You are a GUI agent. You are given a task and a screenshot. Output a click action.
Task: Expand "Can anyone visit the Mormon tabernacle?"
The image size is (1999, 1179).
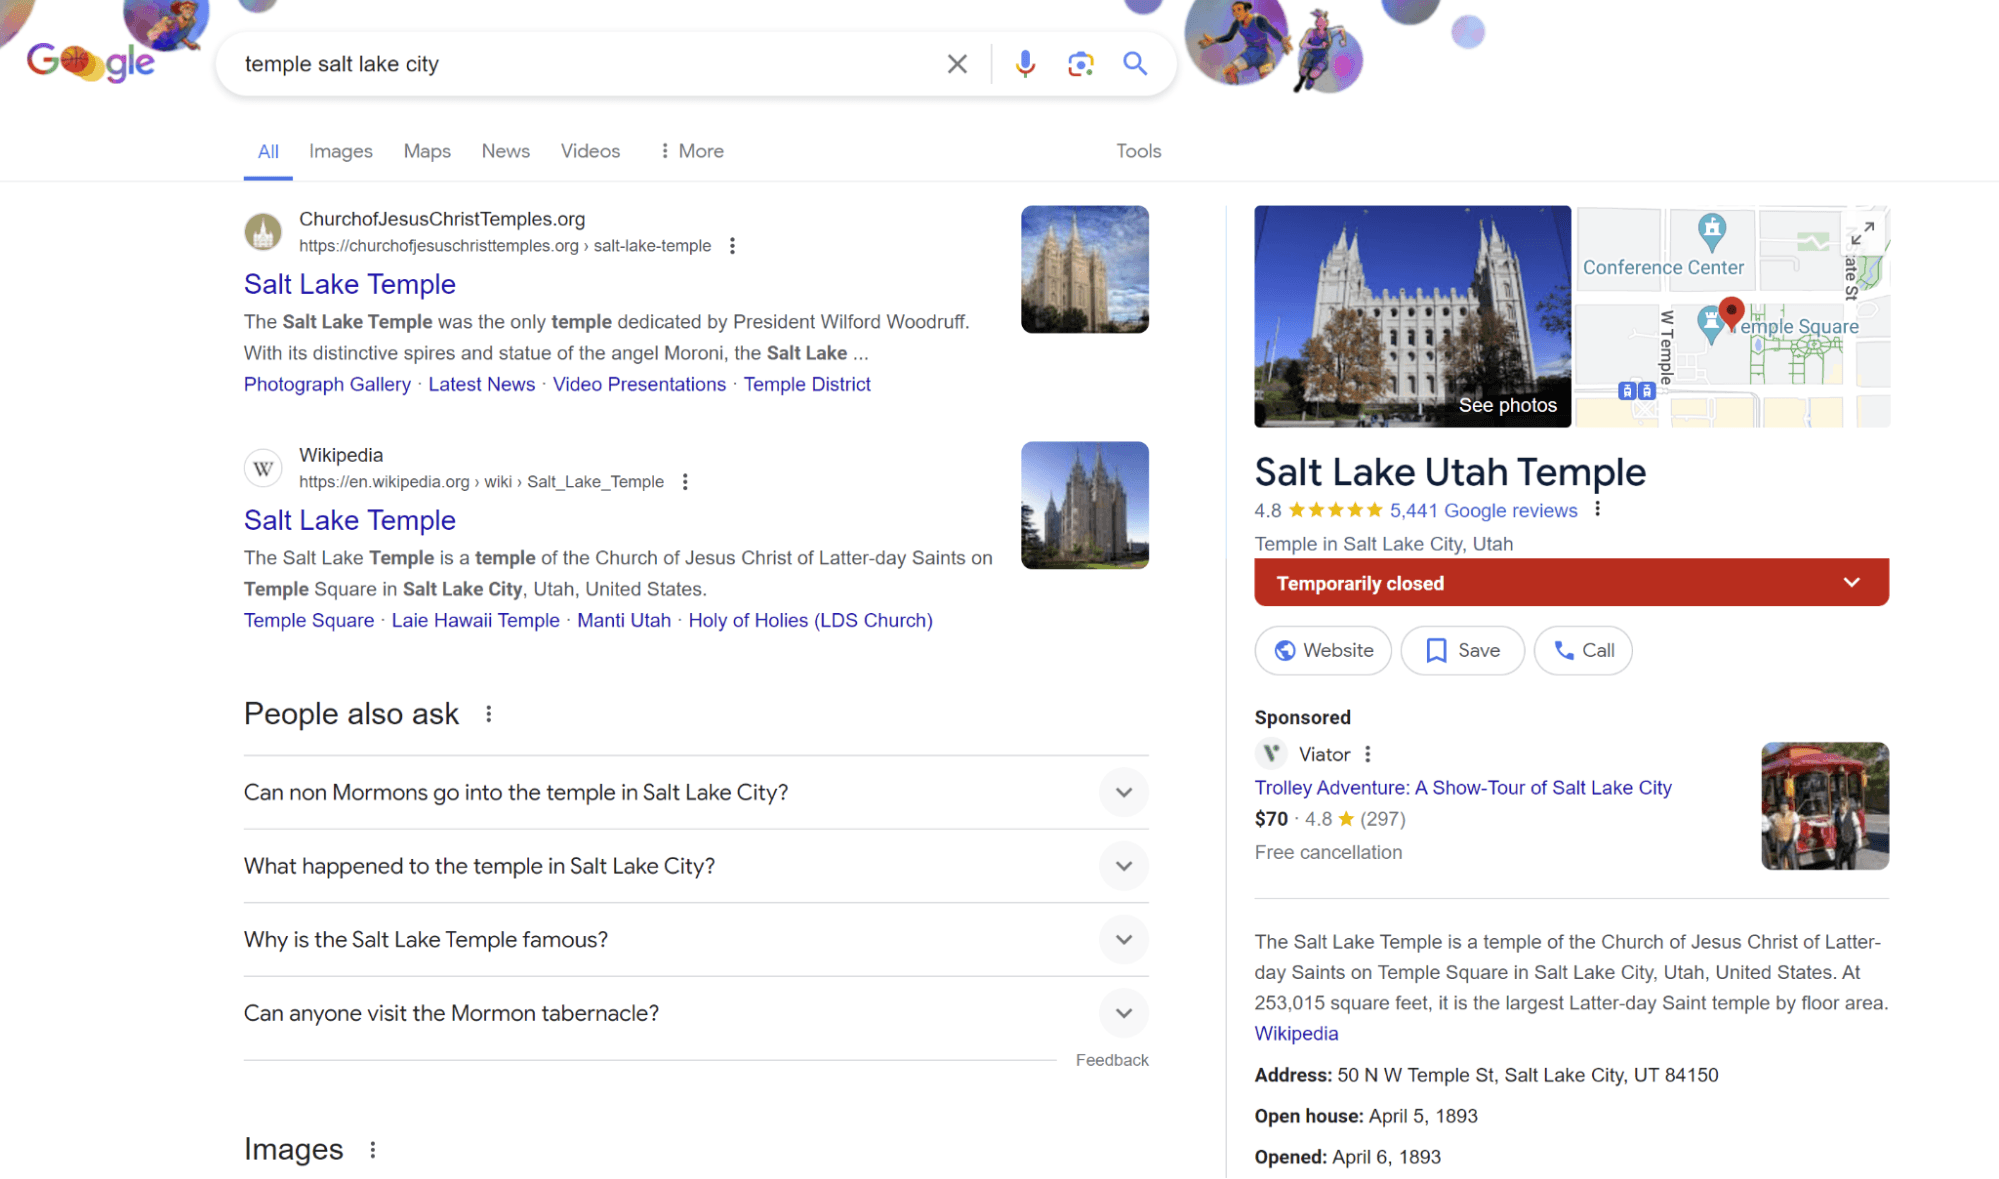[x=1123, y=1013]
